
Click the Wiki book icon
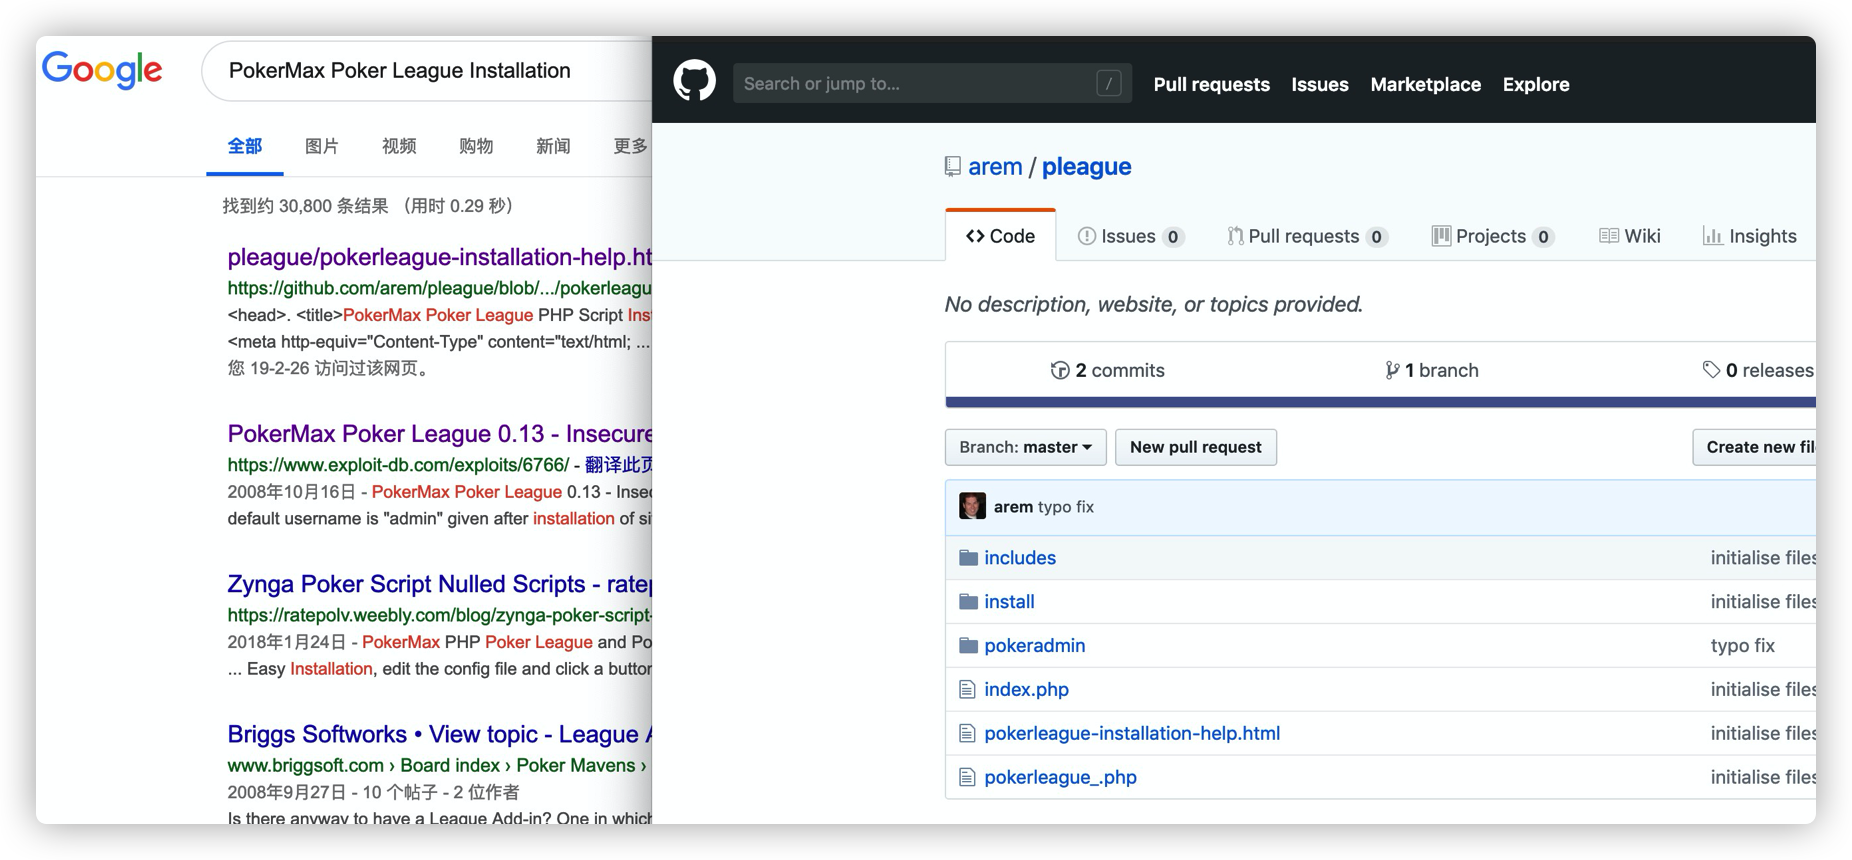[x=1608, y=236]
